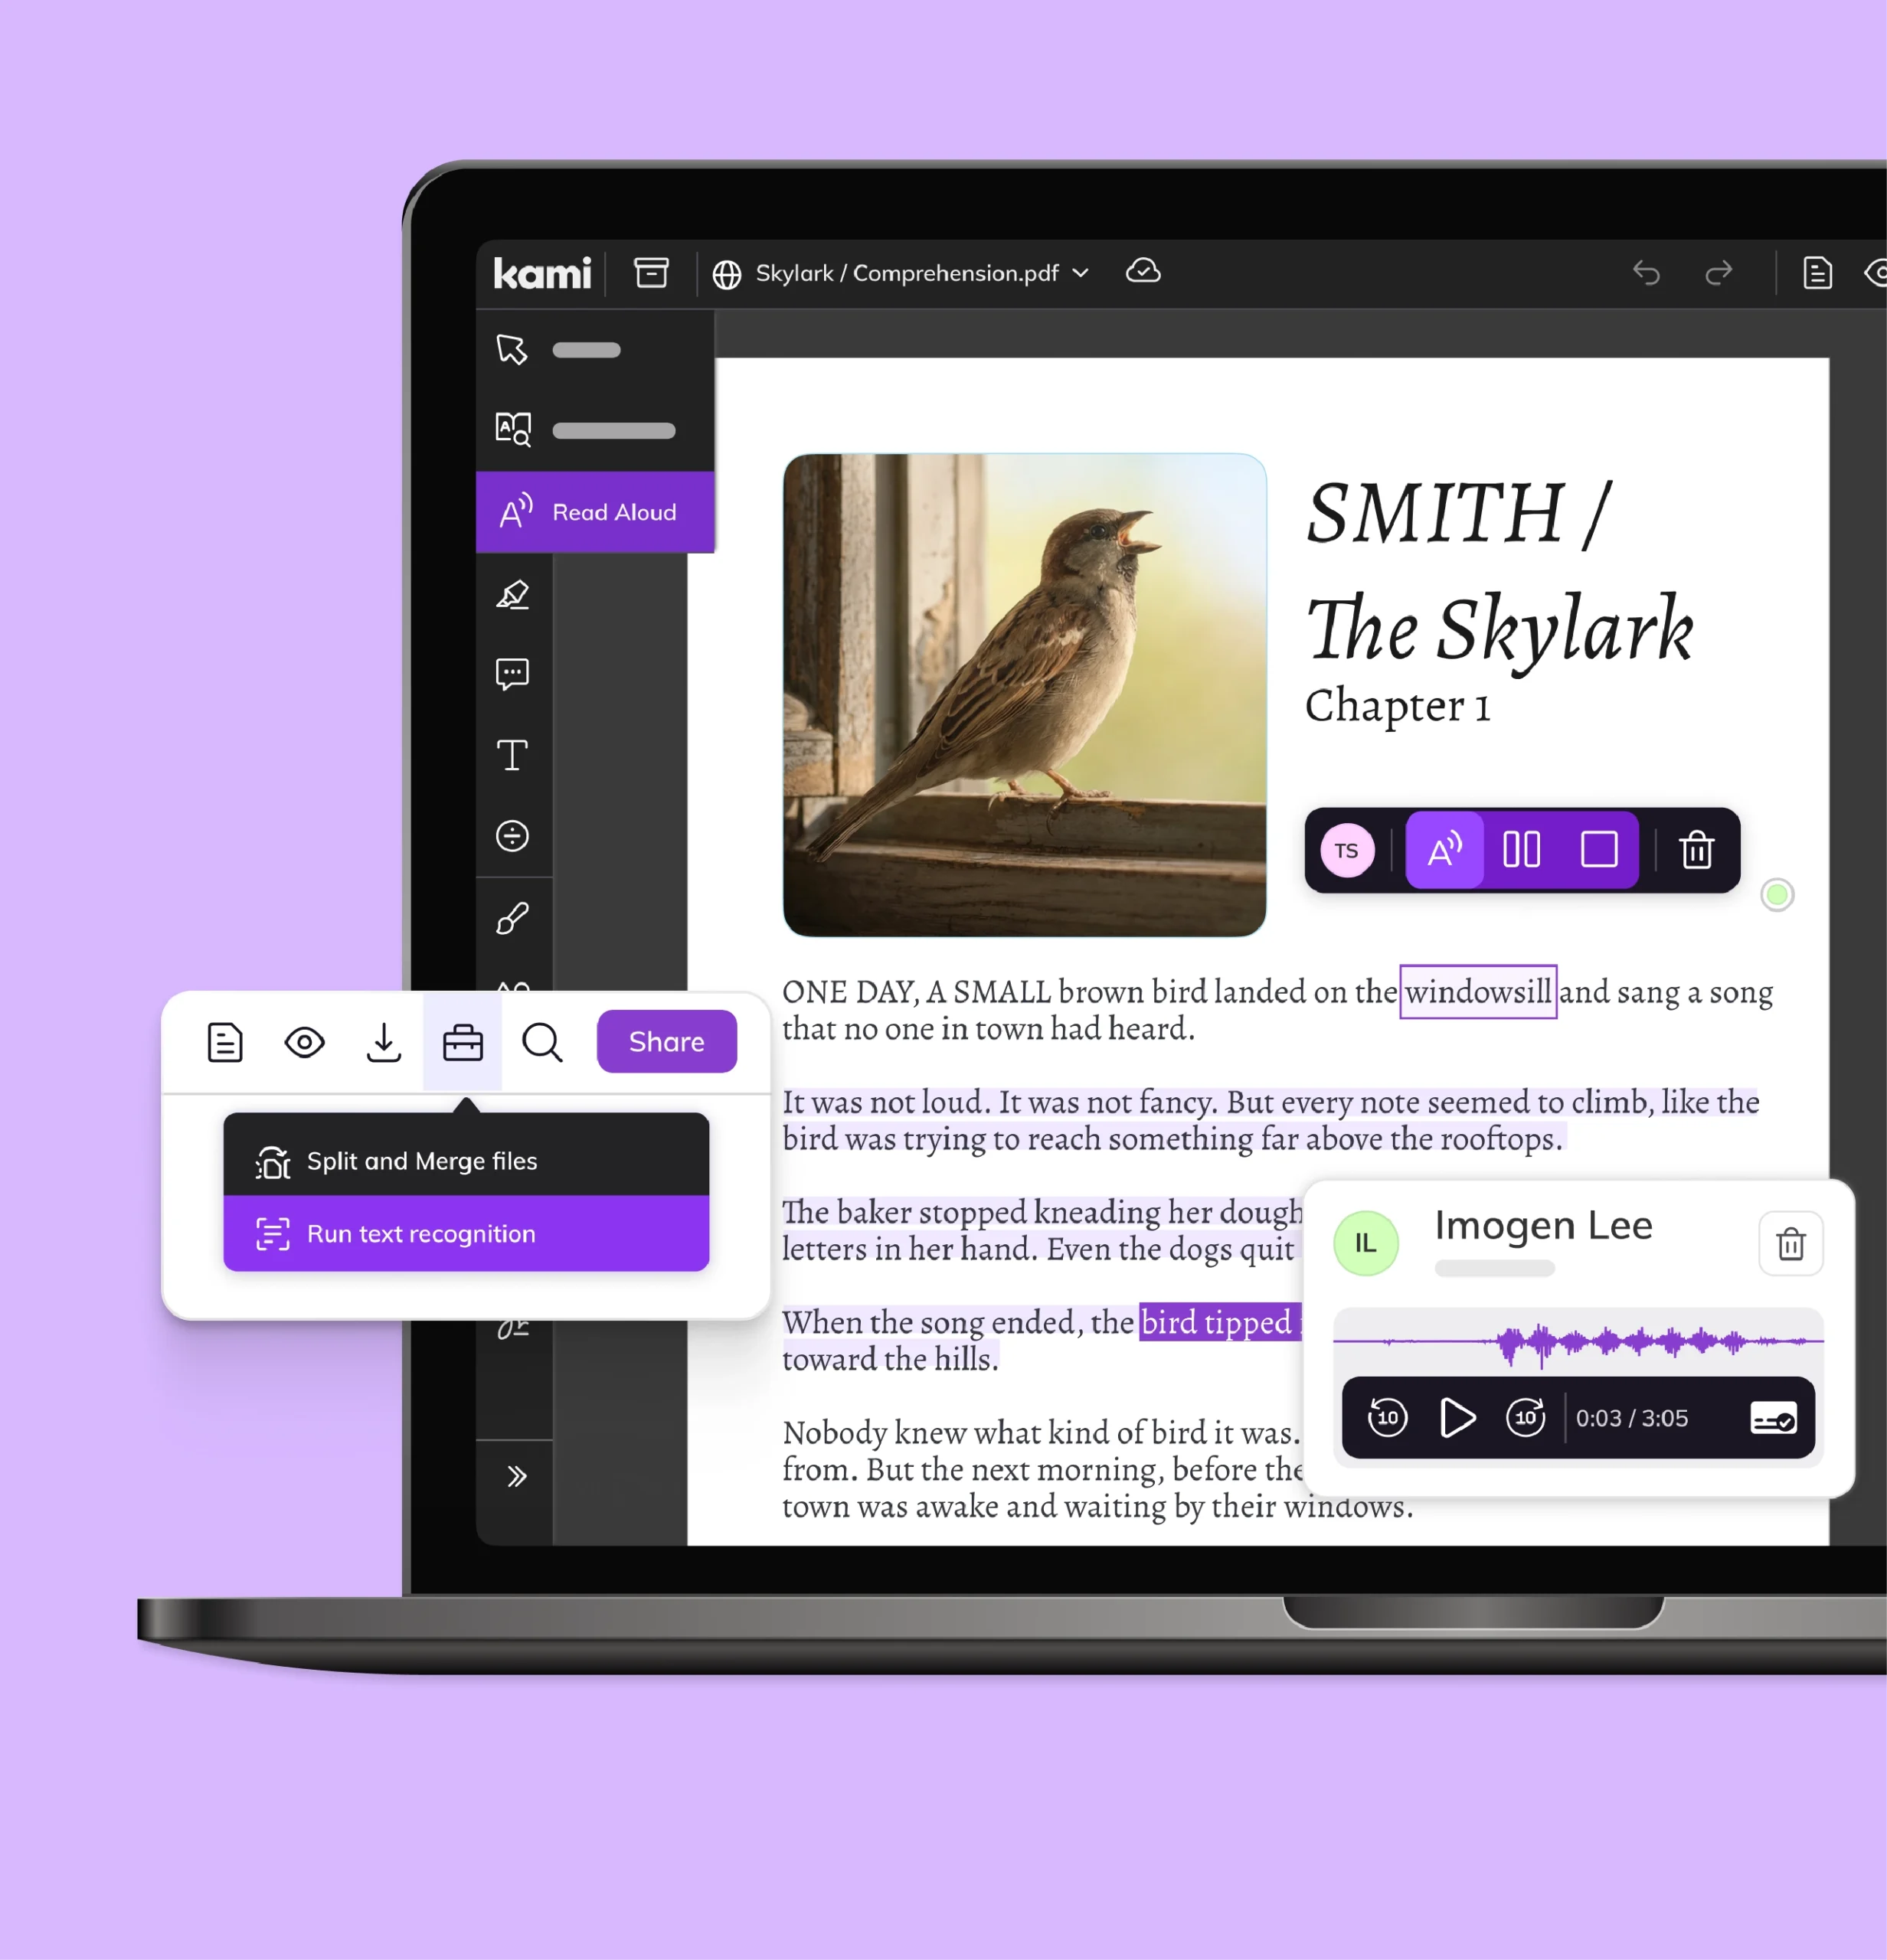
Task: Open the toolbox briefcase menu
Action: 463,1043
